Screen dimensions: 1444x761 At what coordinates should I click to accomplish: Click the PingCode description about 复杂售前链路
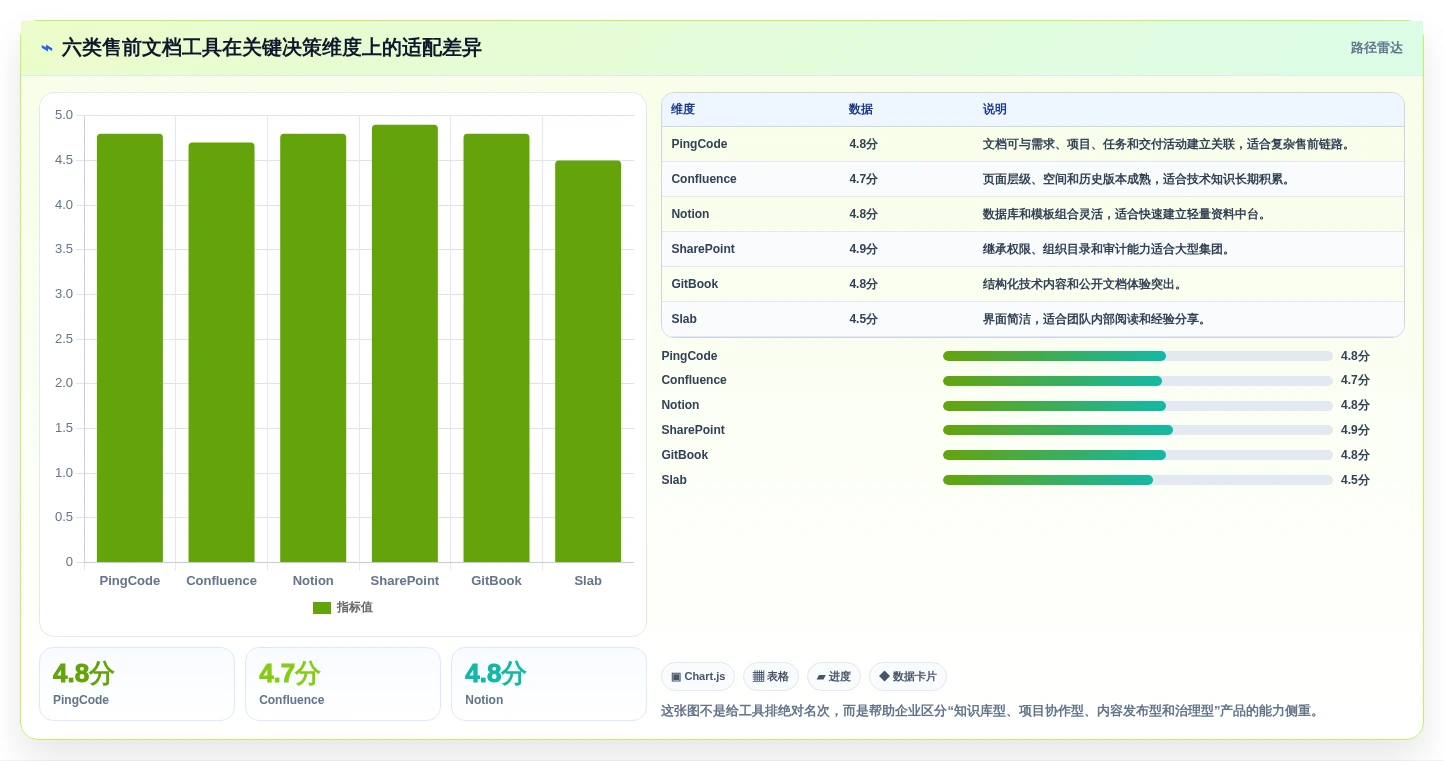[1168, 144]
